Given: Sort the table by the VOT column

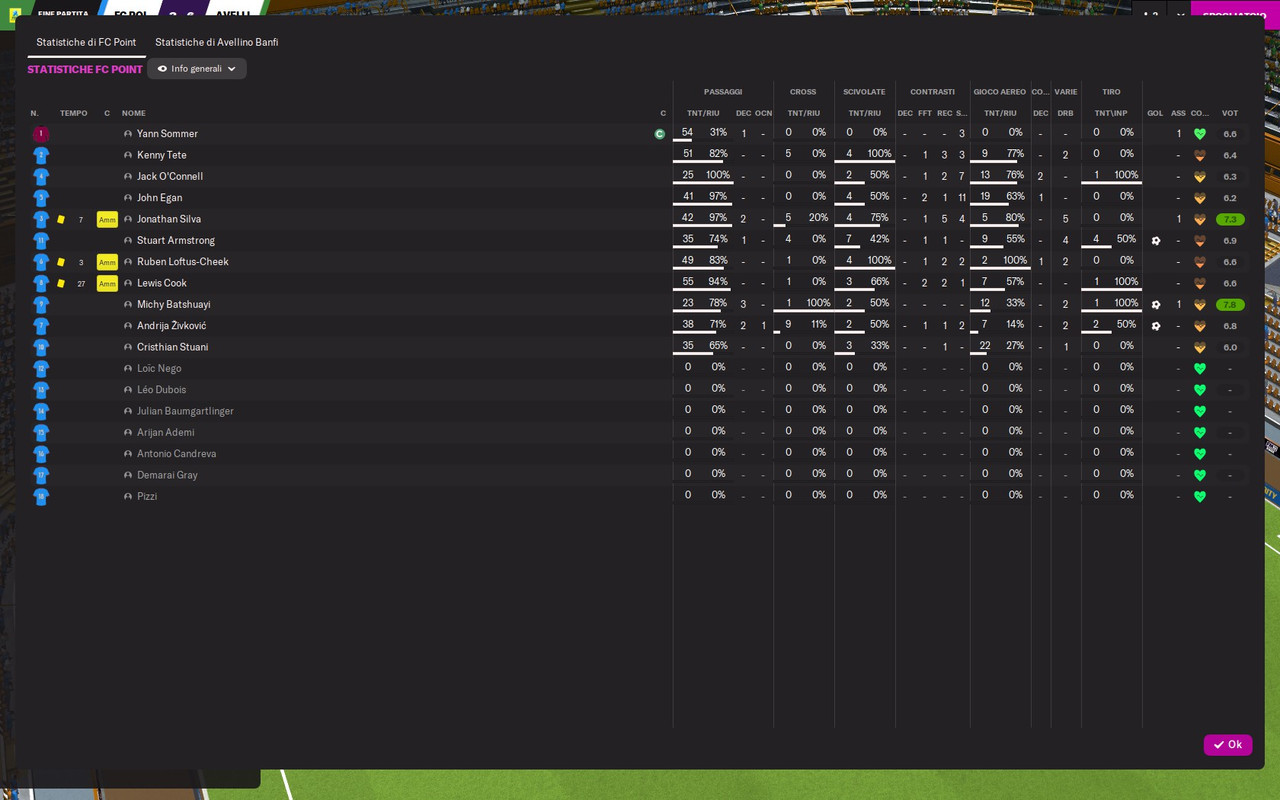Looking at the screenshot, I should [1230, 113].
